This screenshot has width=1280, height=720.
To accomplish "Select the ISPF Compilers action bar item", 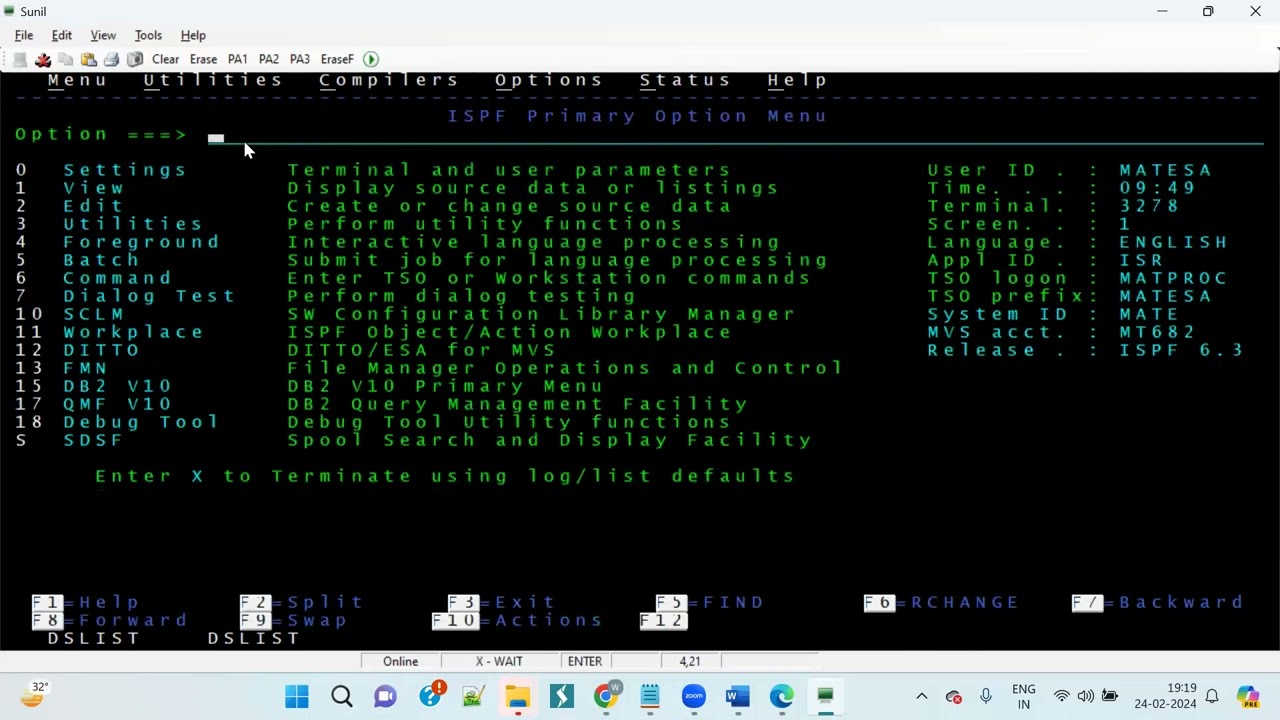I will pyautogui.click(x=389, y=80).
